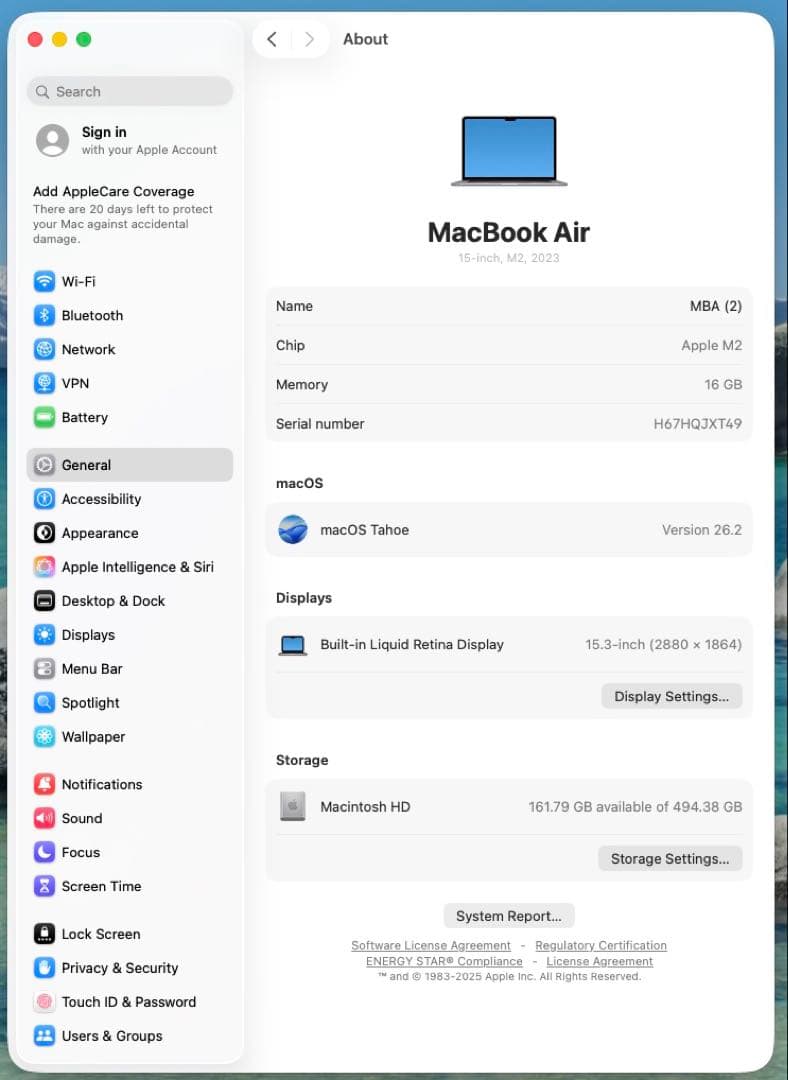The image size is (788, 1080).
Task: Open the Users & Groups icon
Action: click(x=44, y=1036)
